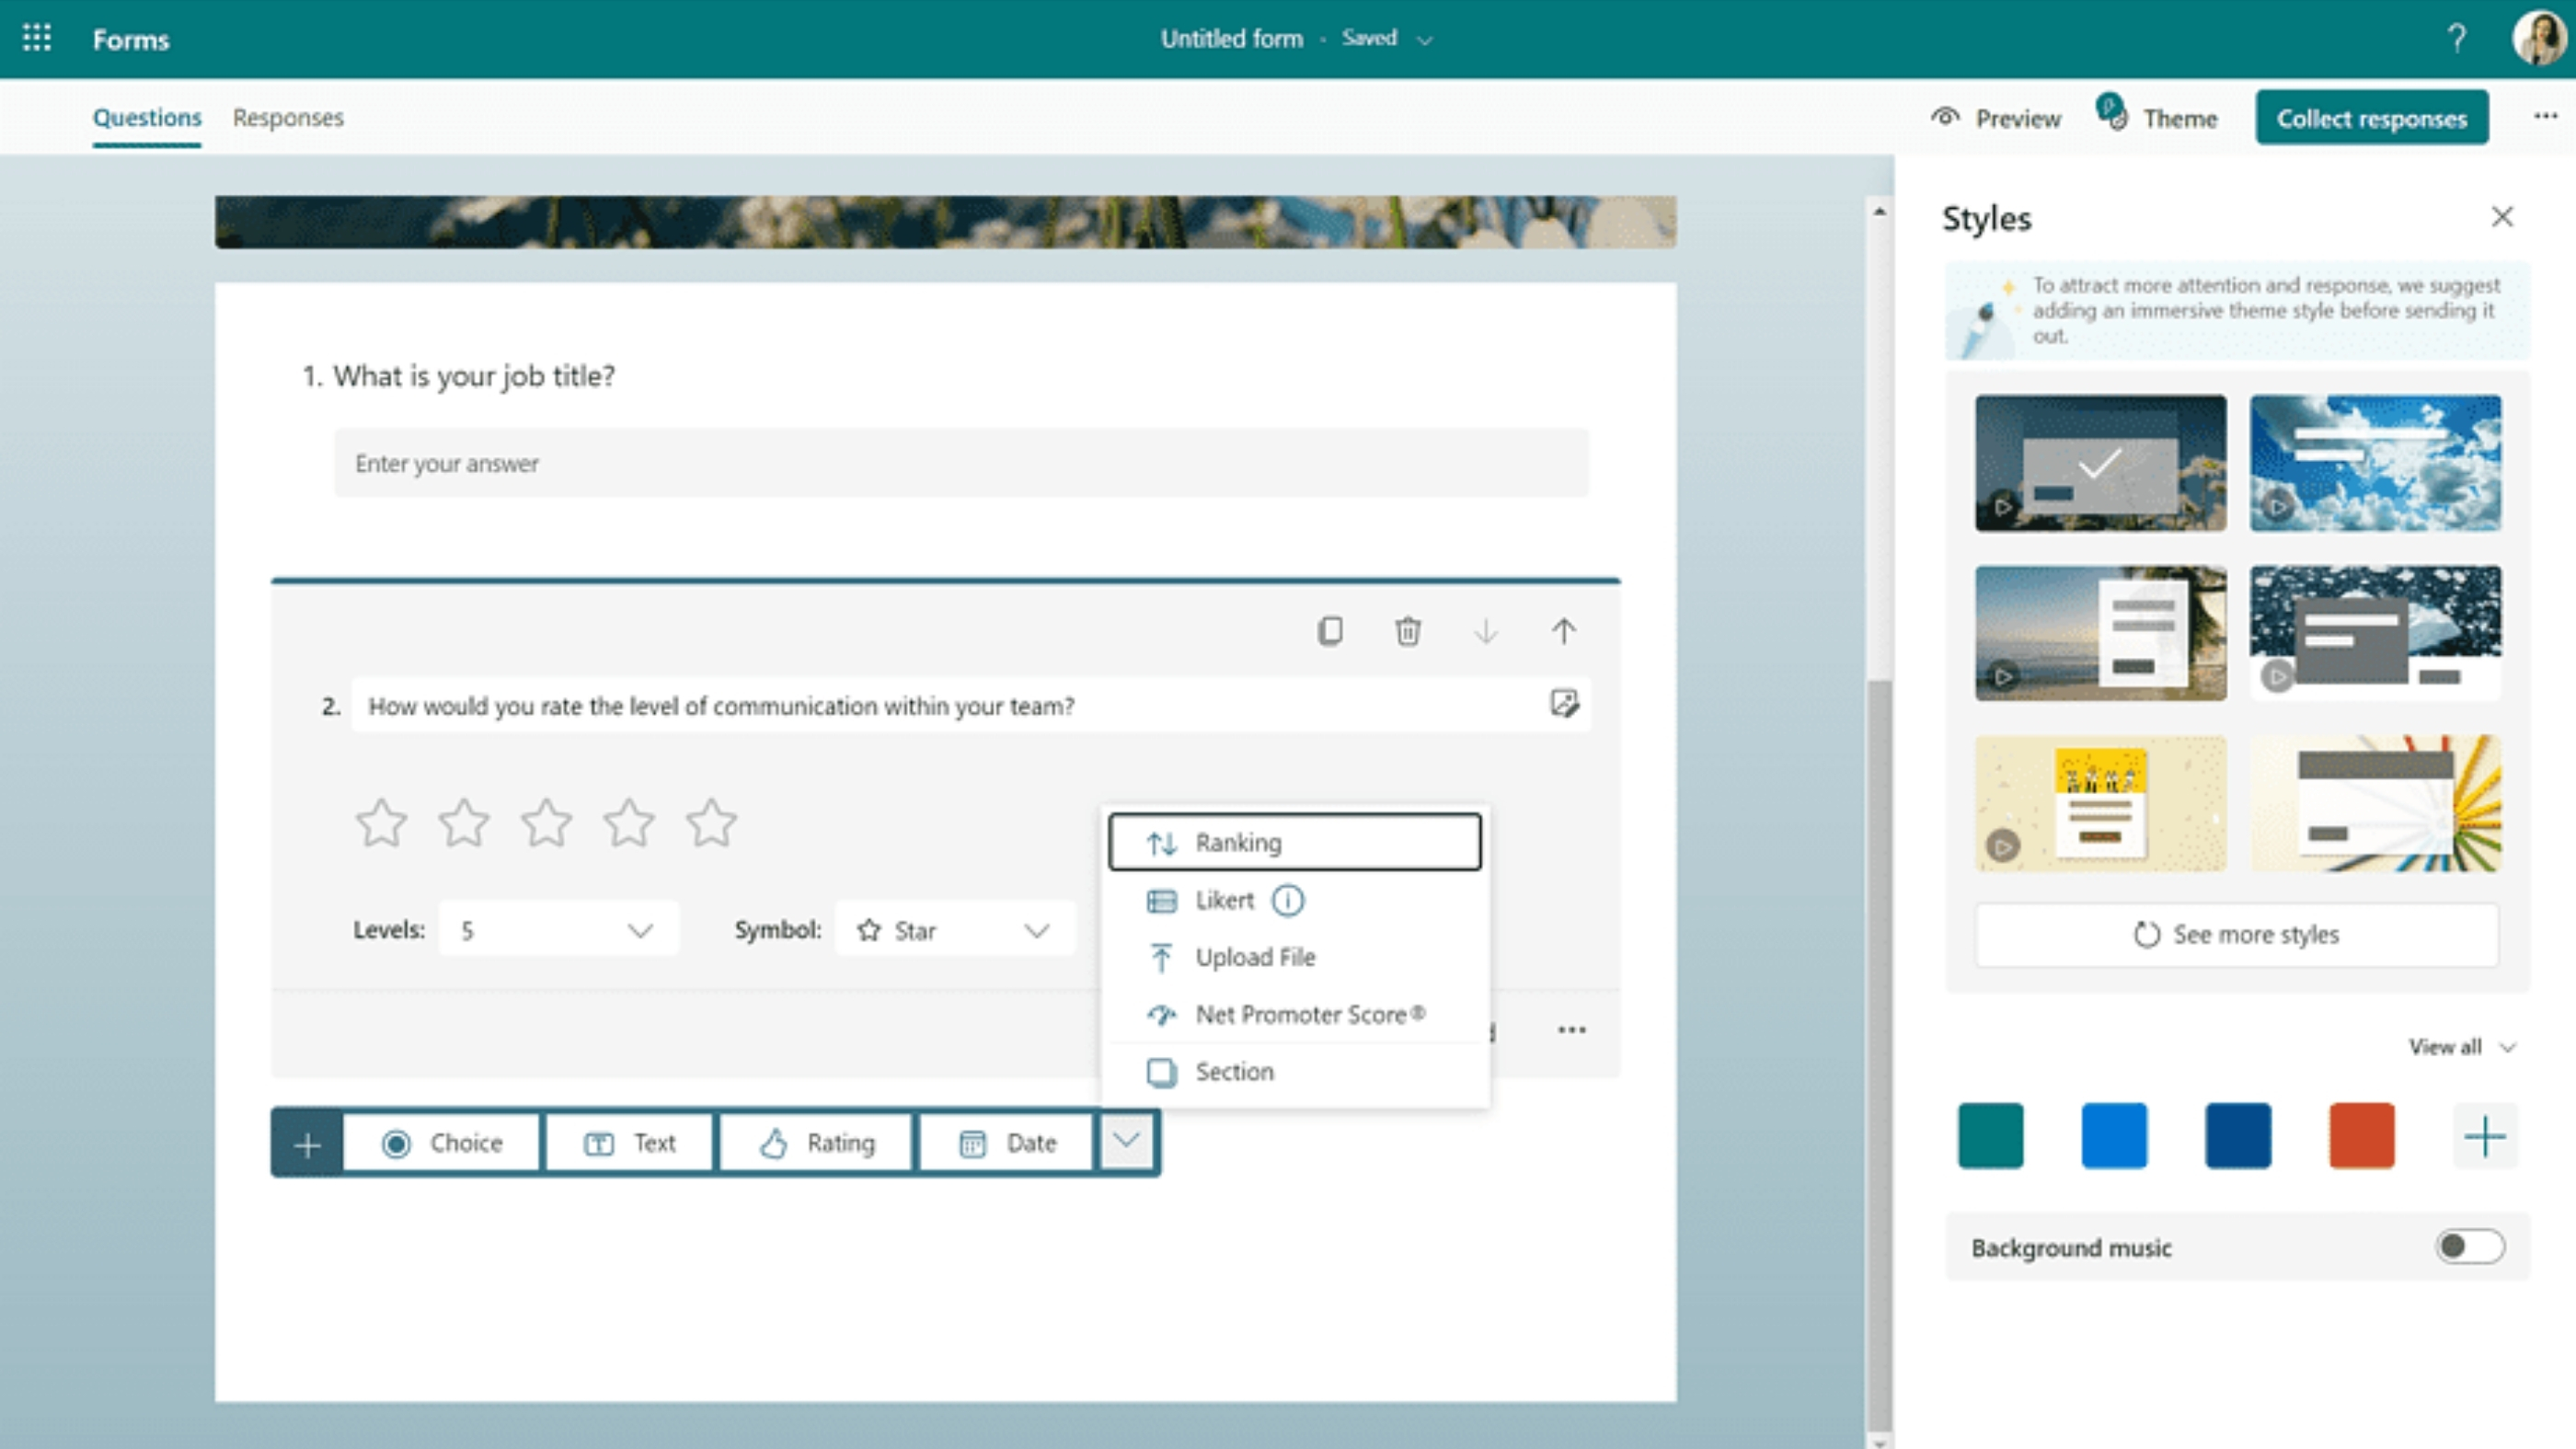Move question up with arrow icon

point(1563,631)
